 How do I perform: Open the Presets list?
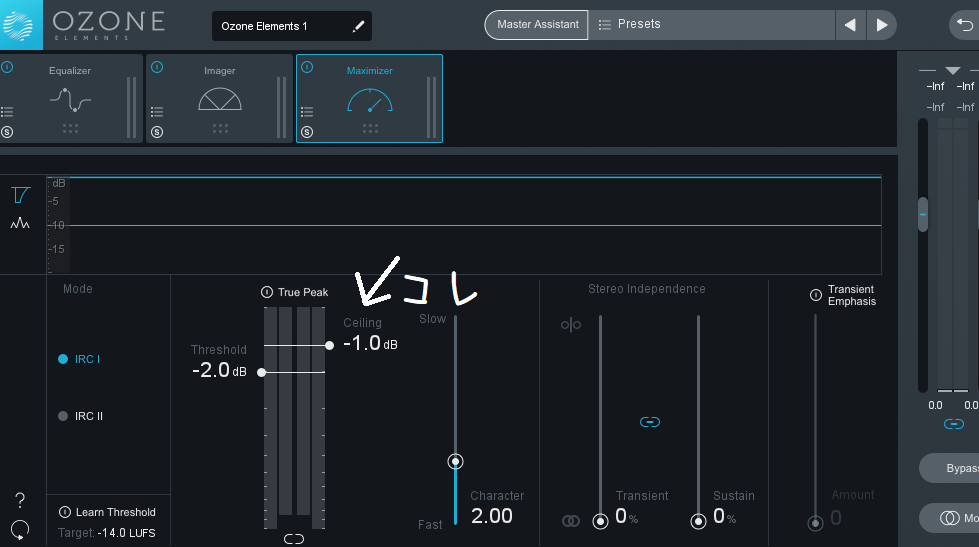click(712, 24)
